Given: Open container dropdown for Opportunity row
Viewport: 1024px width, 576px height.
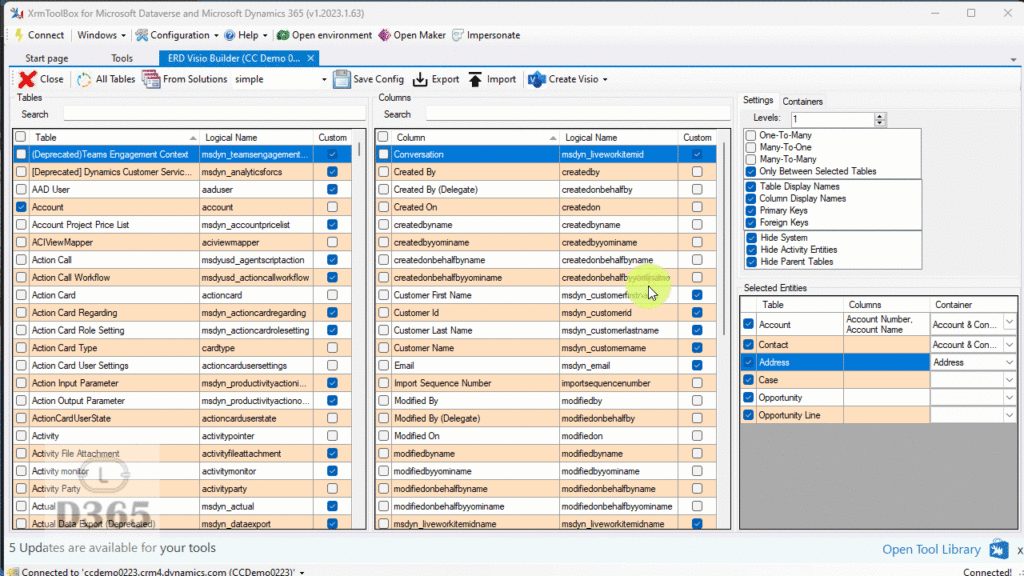Looking at the screenshot, I should click(x=1009, y=397).
